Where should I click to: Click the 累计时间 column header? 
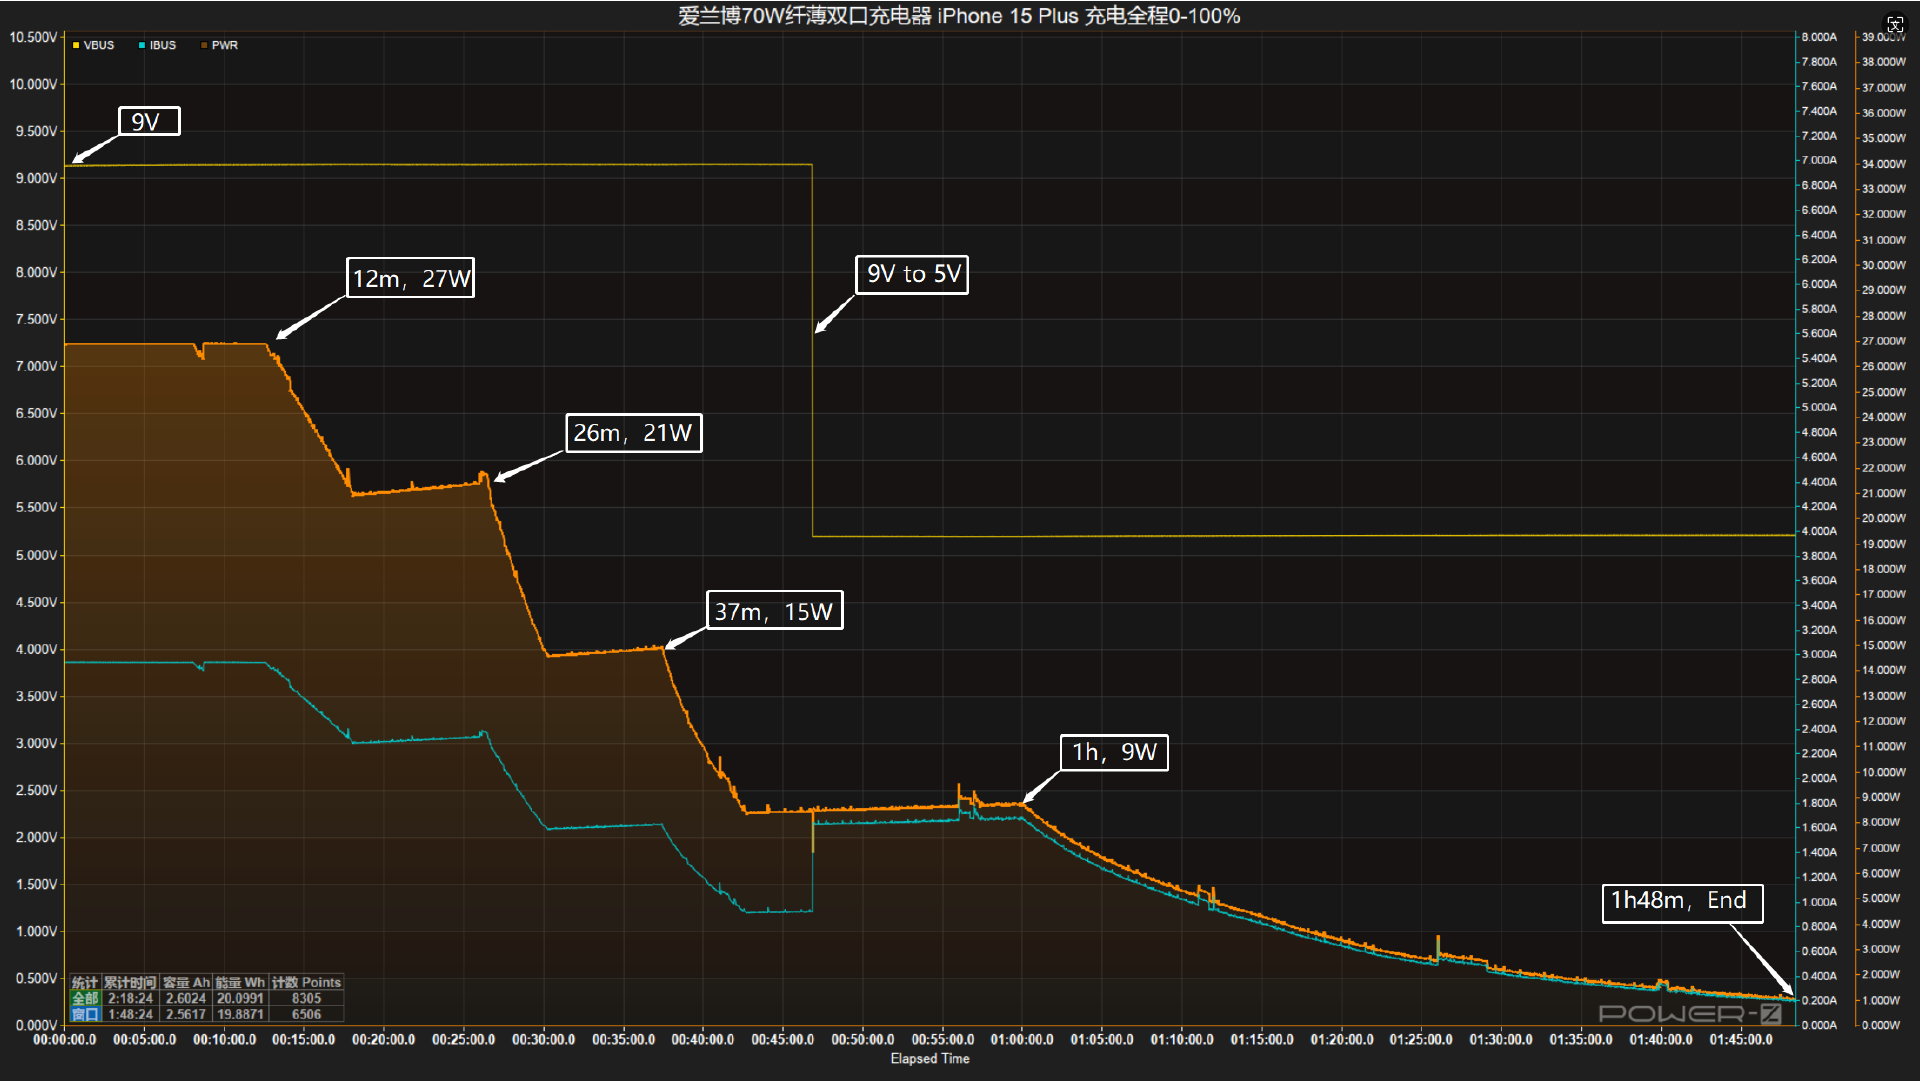130,982
